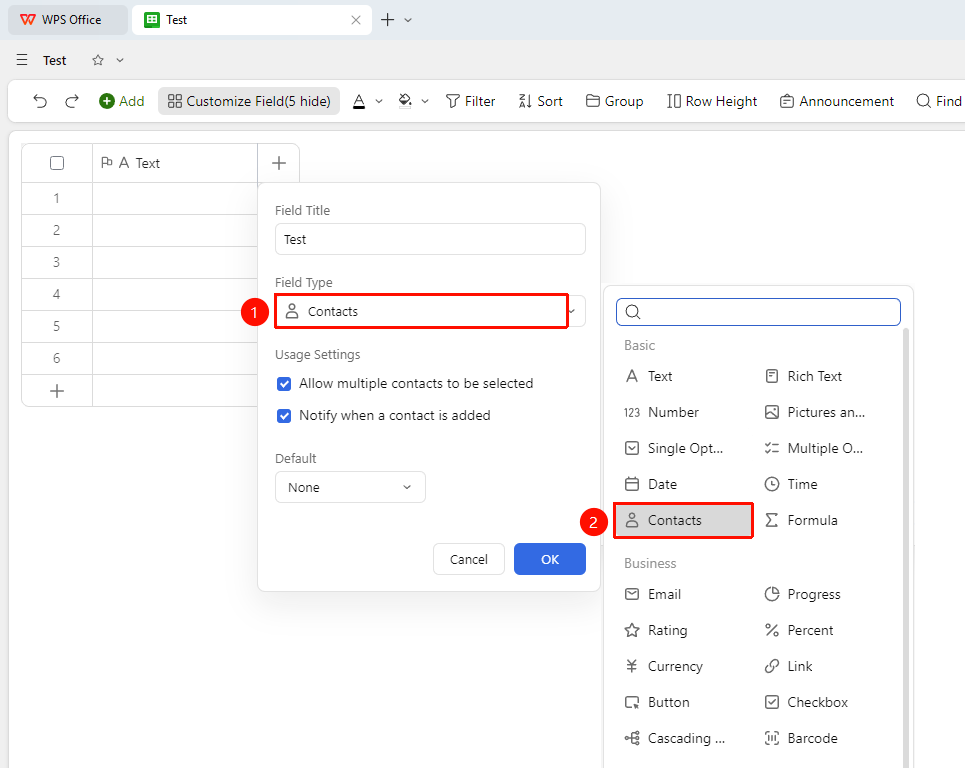
Task: Select the Rating field type
Action: [656, 630]
